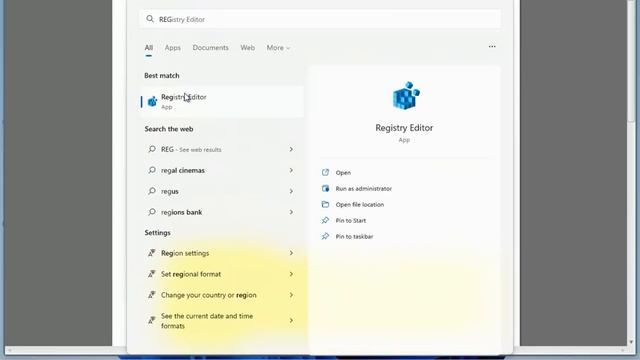Viewport: 640px width, 360px height.
Task: Expand the Region settings chevron
Action: pos(291,253)
